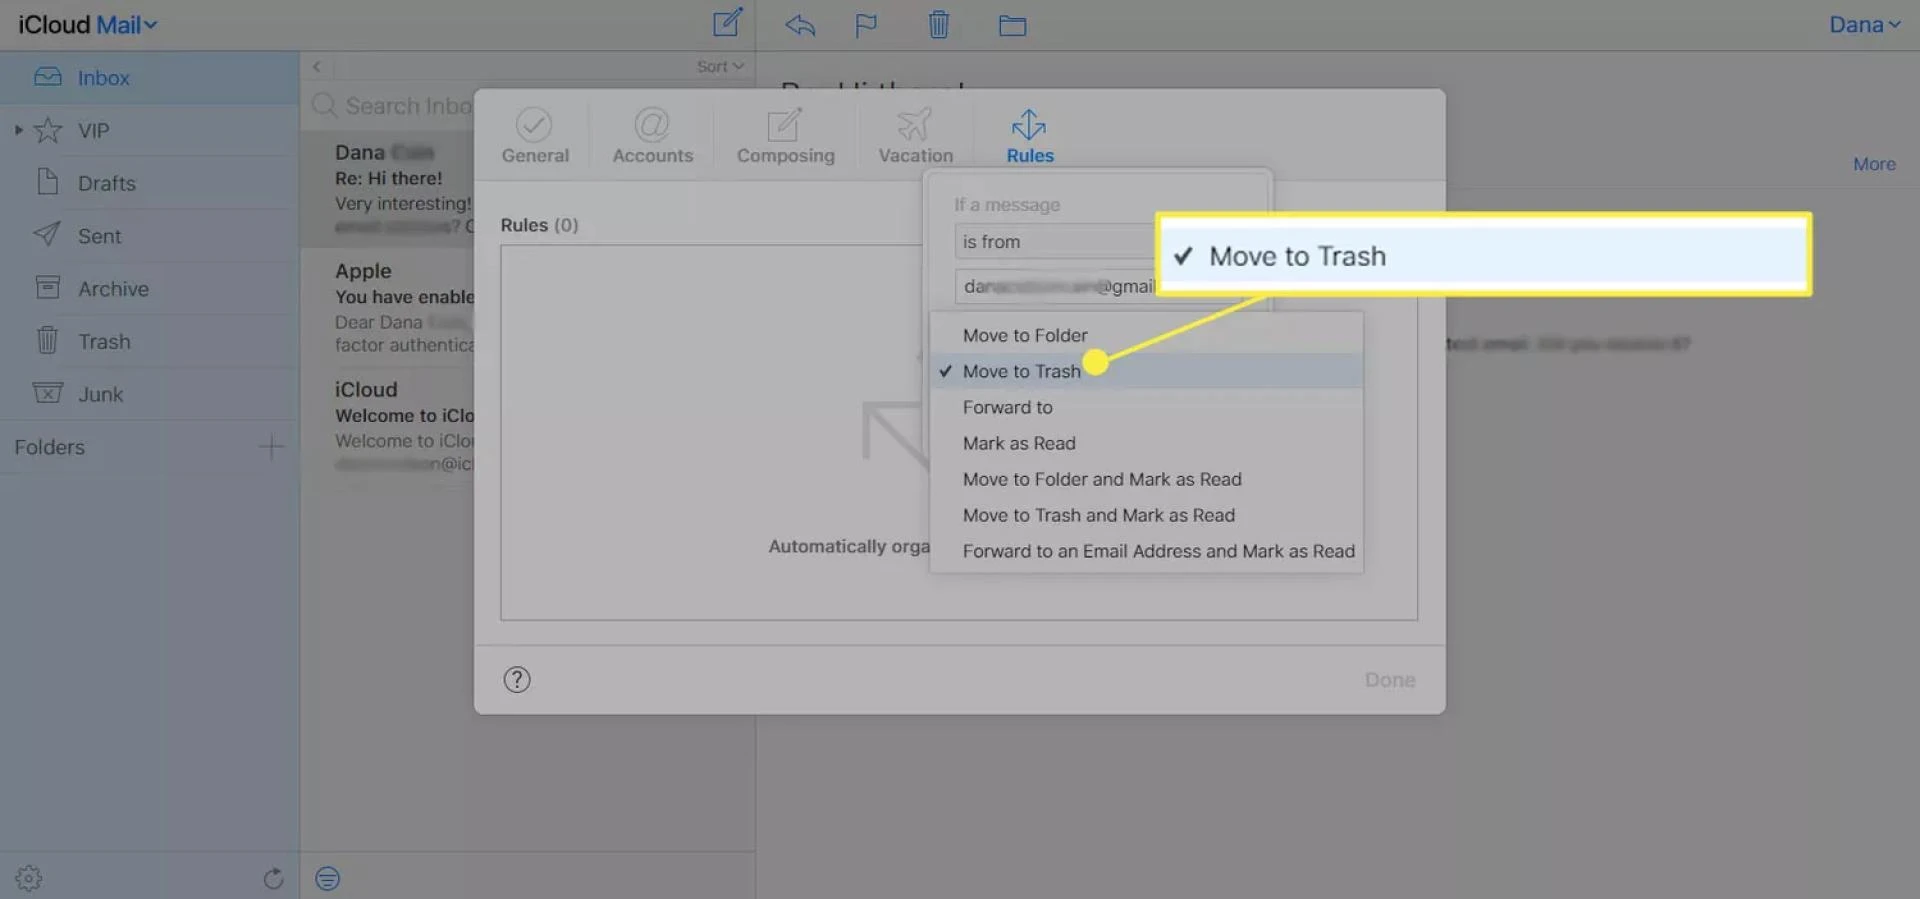1920x899 pixels.
Task: Click the gmail address input field
Action: [x=1055, y=286]
